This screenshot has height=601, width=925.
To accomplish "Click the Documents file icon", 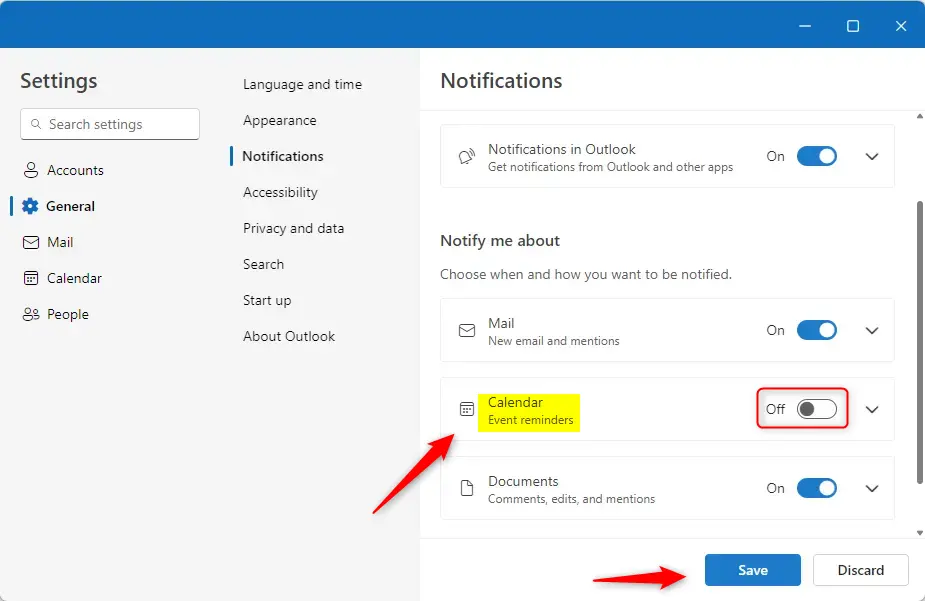I will [x=467, y=488].
